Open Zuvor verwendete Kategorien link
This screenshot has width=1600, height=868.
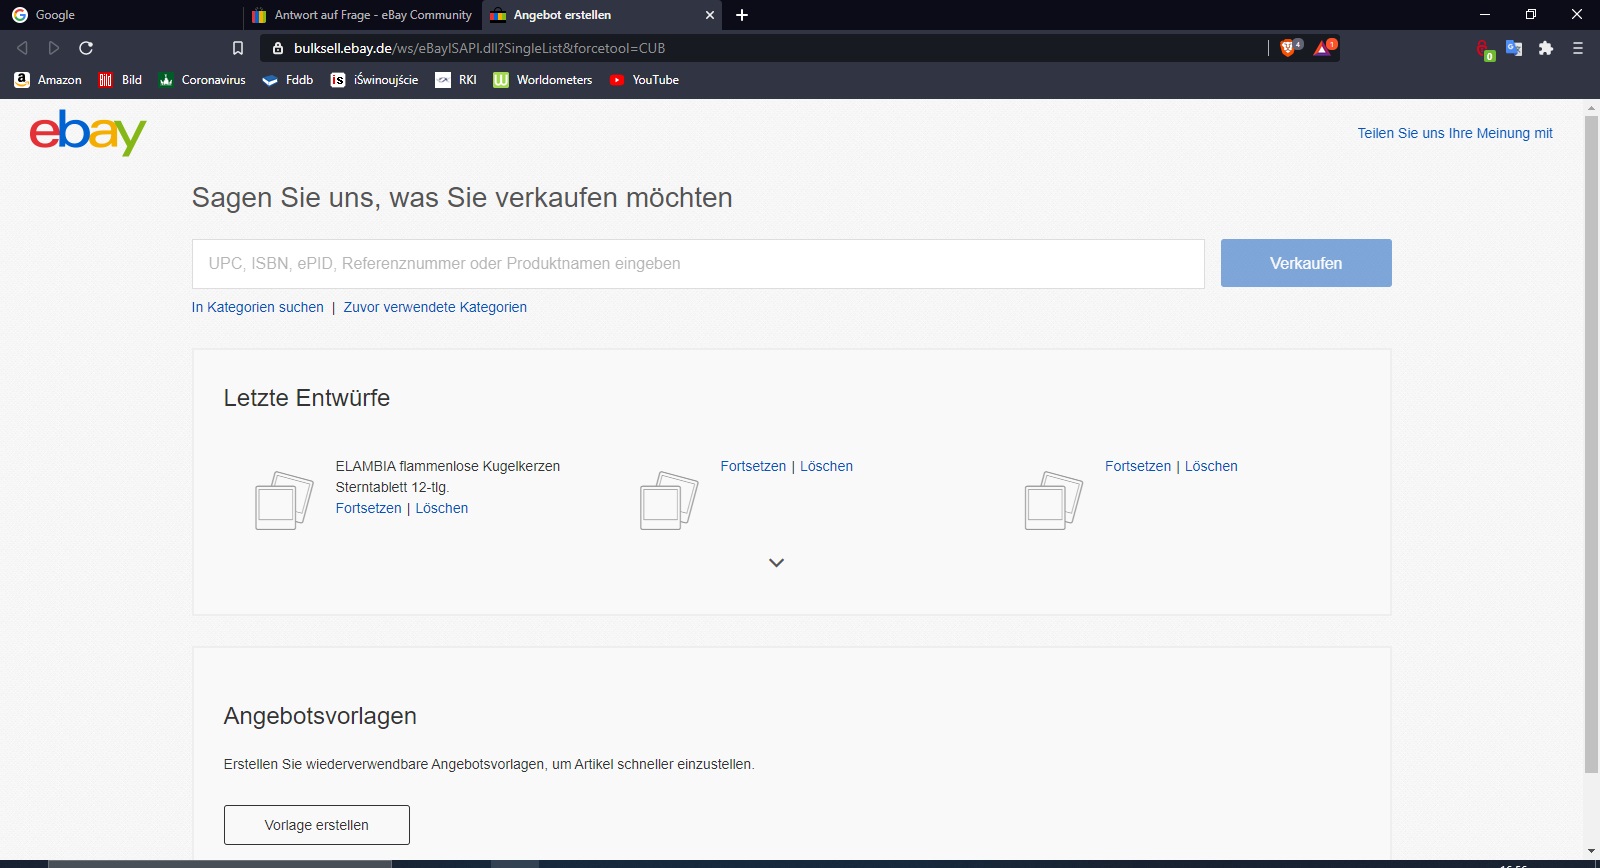[435, 307]
